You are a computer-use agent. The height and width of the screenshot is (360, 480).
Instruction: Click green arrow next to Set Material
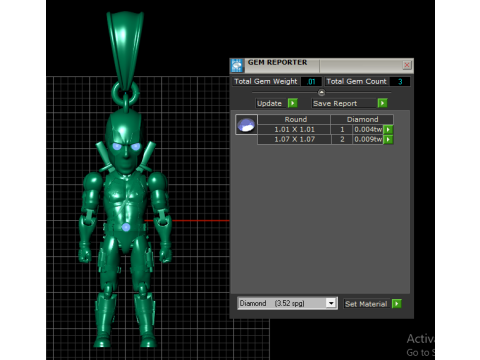coord(397,304)
